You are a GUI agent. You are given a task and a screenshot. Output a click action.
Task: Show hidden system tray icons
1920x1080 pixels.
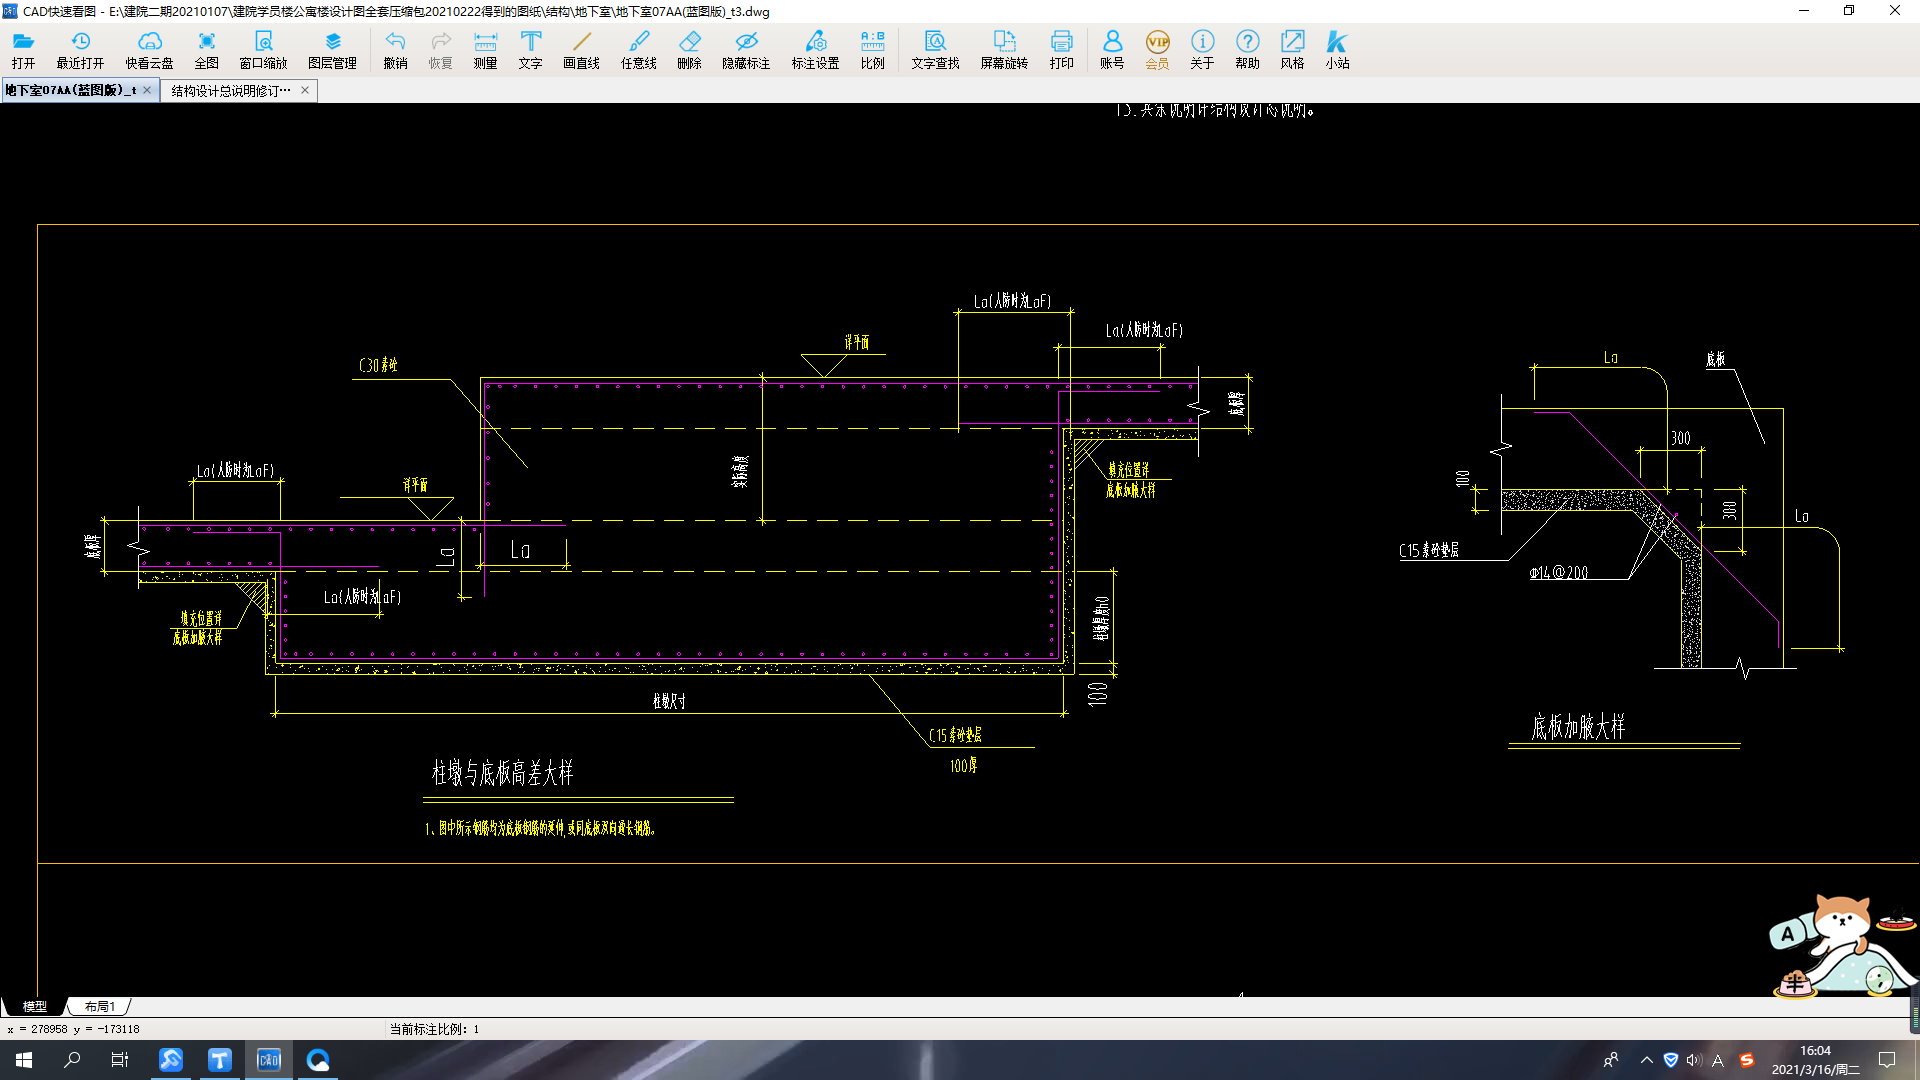[1646, 1060]
